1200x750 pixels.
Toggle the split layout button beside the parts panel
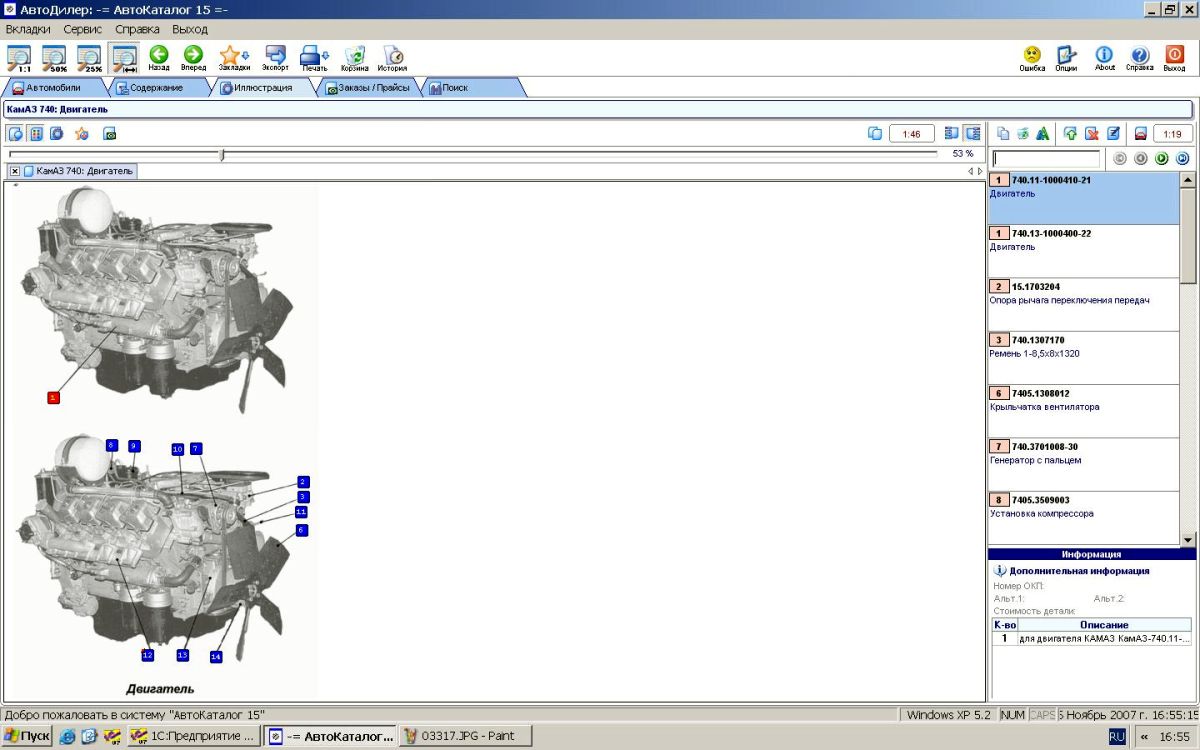tap(972, 133)
